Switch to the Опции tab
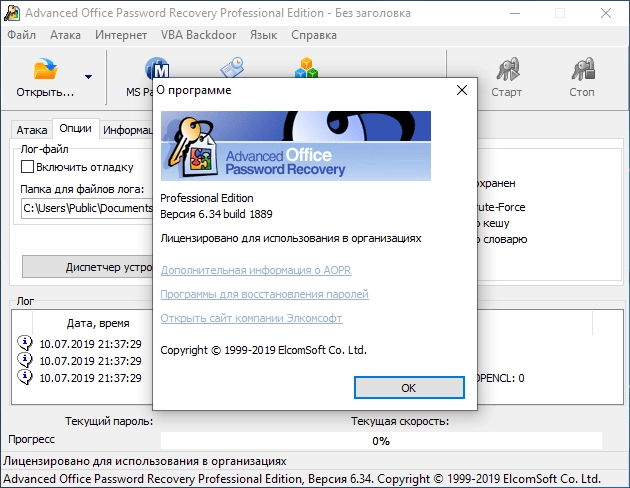 [76, 129]
